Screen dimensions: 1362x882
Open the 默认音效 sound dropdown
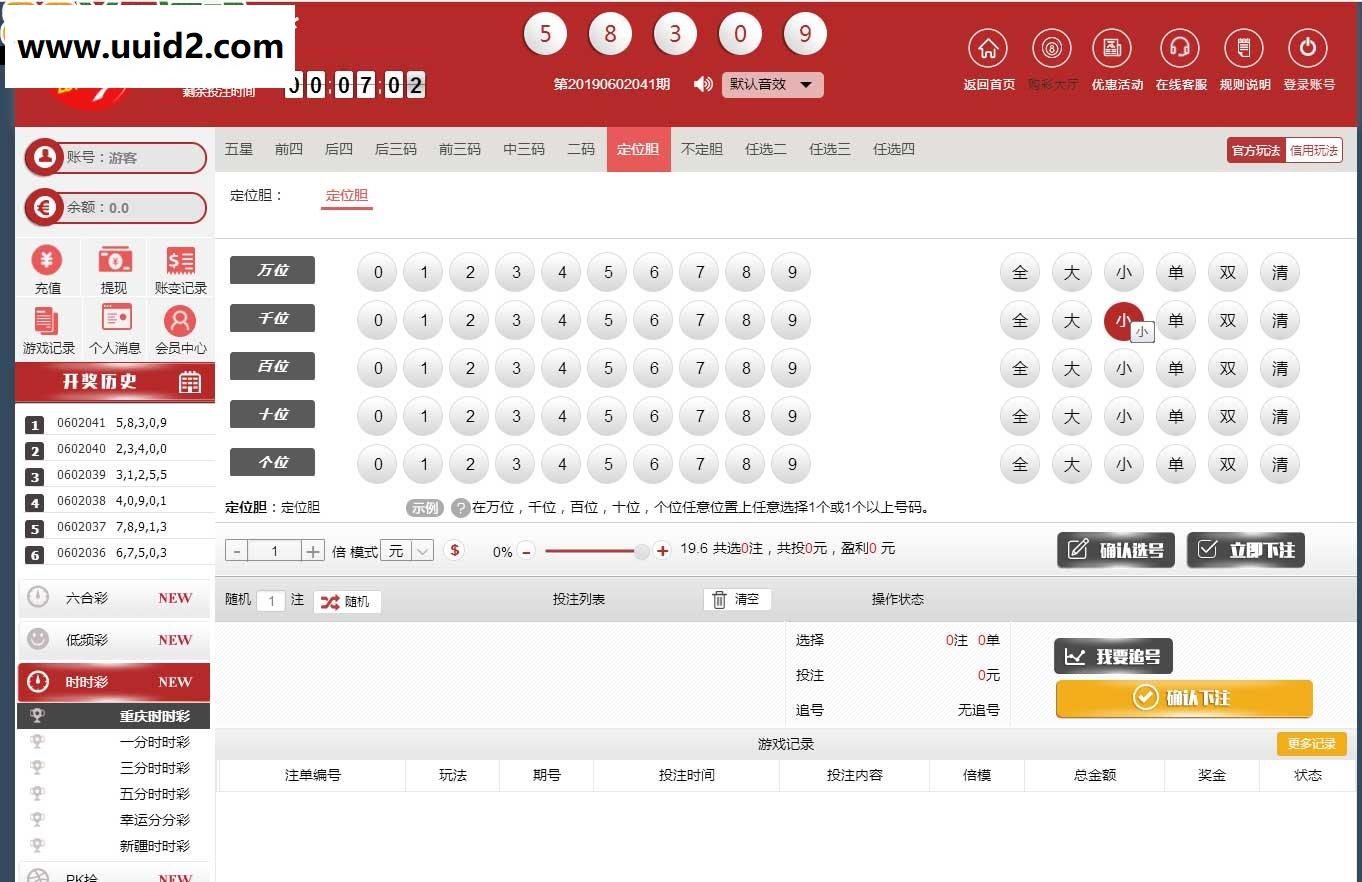(x=771, y=85)
